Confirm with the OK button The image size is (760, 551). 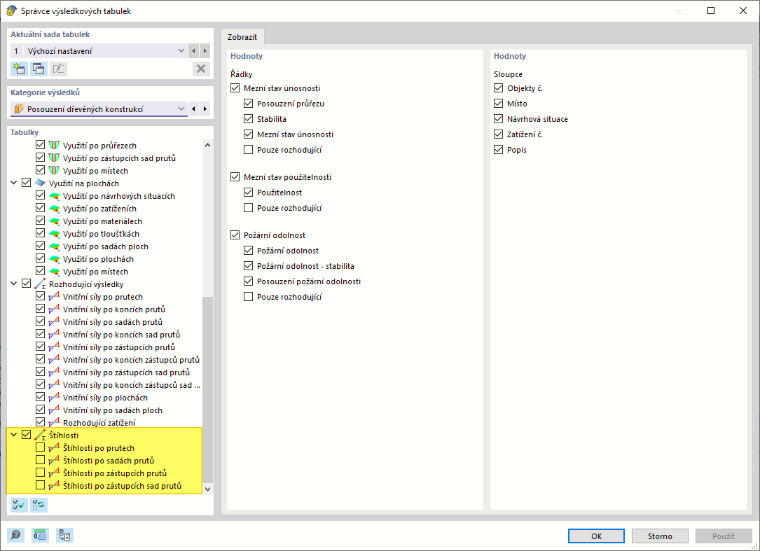pos(596,536)
